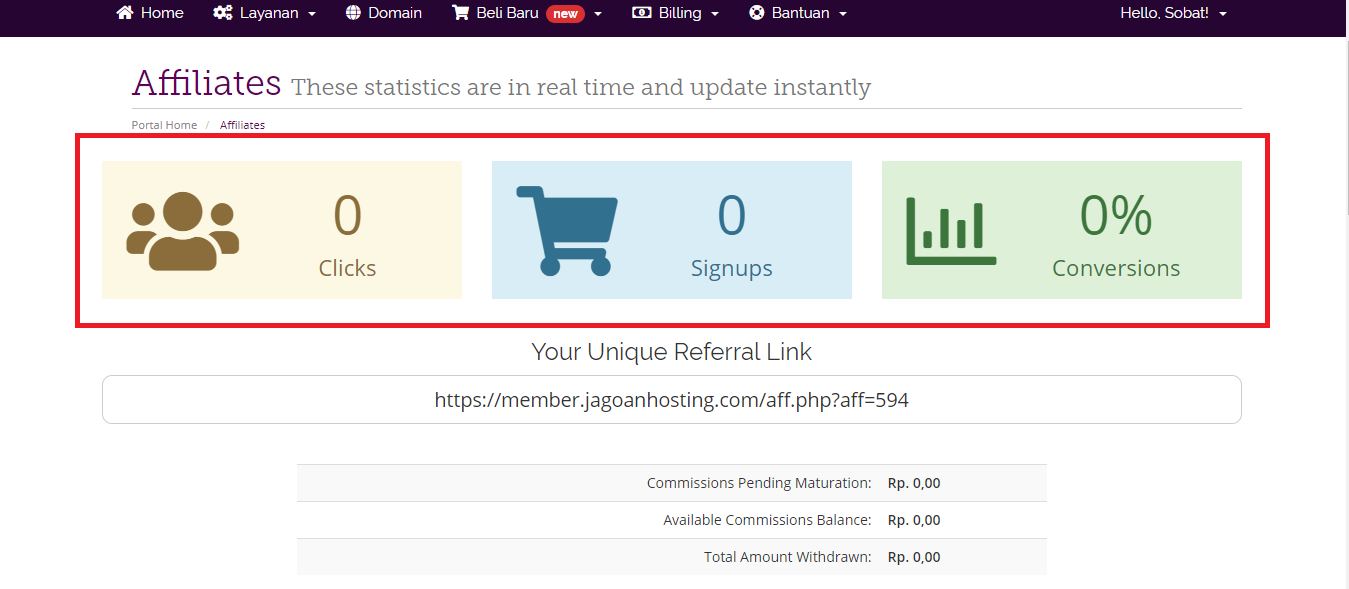Open the Hello, Sobat! account menu
The width and height of the screenshot is (1349, 589).
coord(1173,13)
